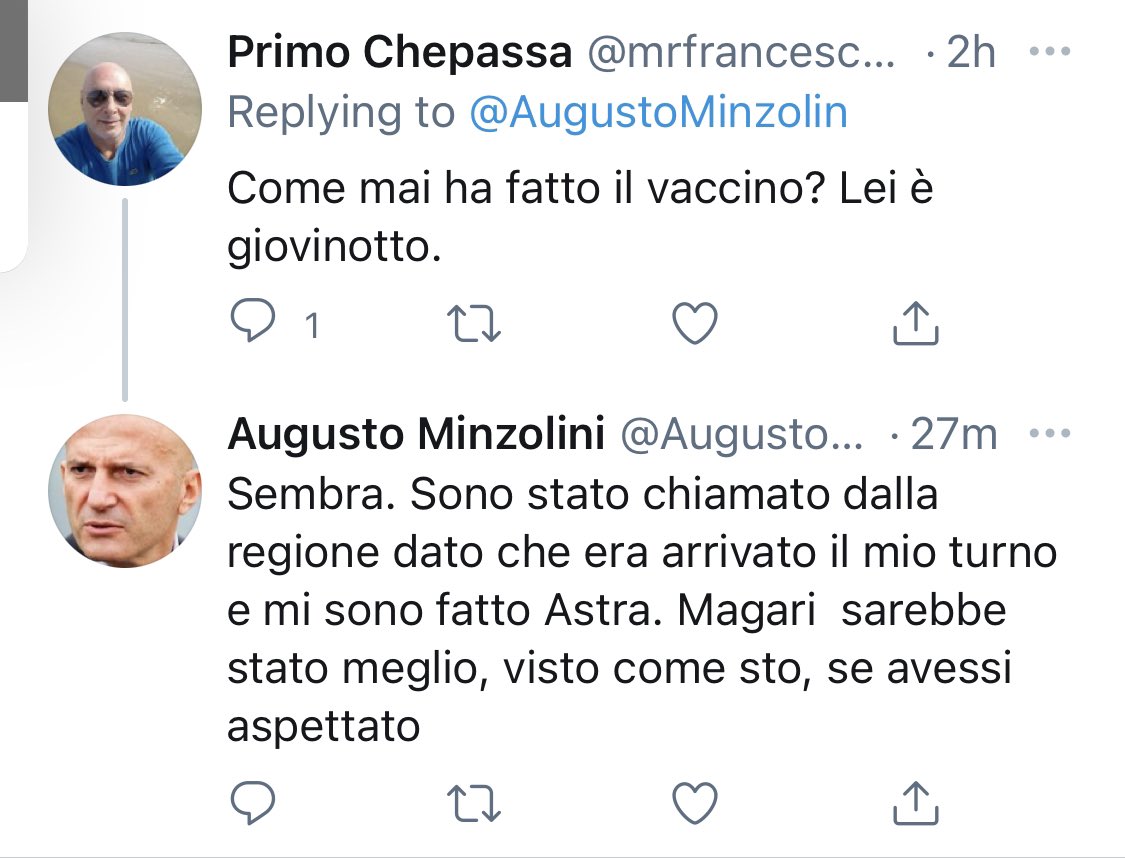Open the reply text starting with "Sembra. Sono stato"
Screen dimensions: 1125x858
point(620,610)
